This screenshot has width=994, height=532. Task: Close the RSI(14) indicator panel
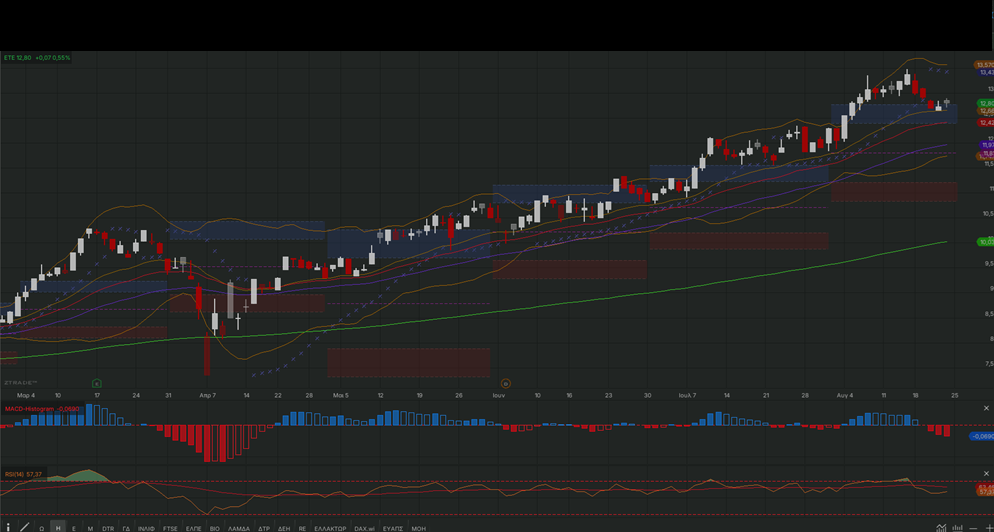coord(986,473)
